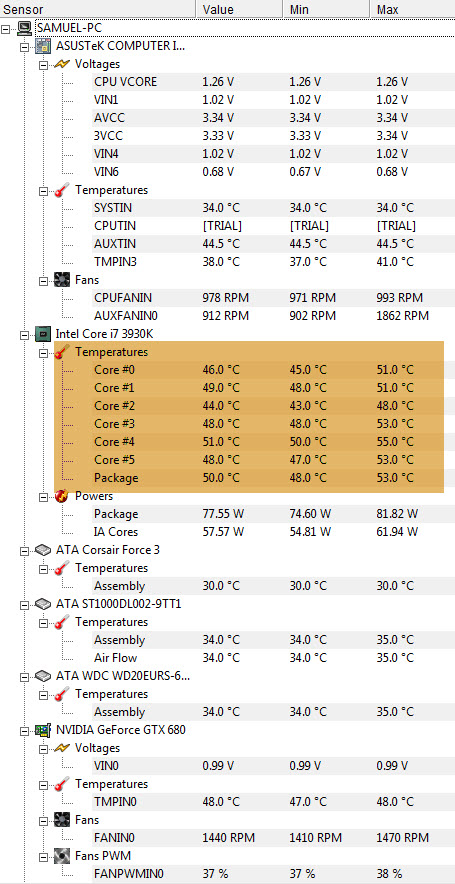Click the Intel Core i7 3930K chip icon
The height and width of the screenshot is (884, 455).
(43, 334)
